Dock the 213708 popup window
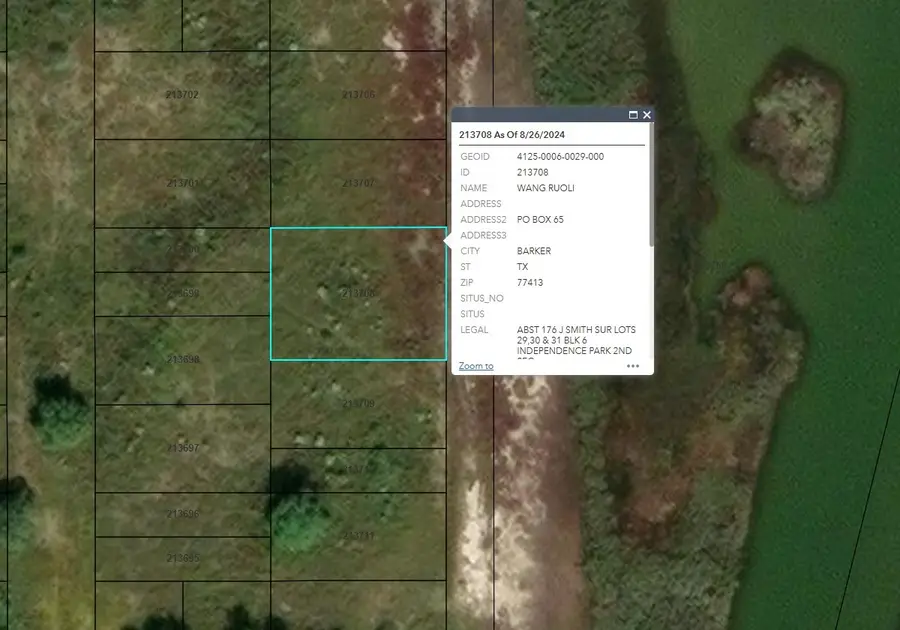This screenshot has width=900, height=630. tap(634, 115)
